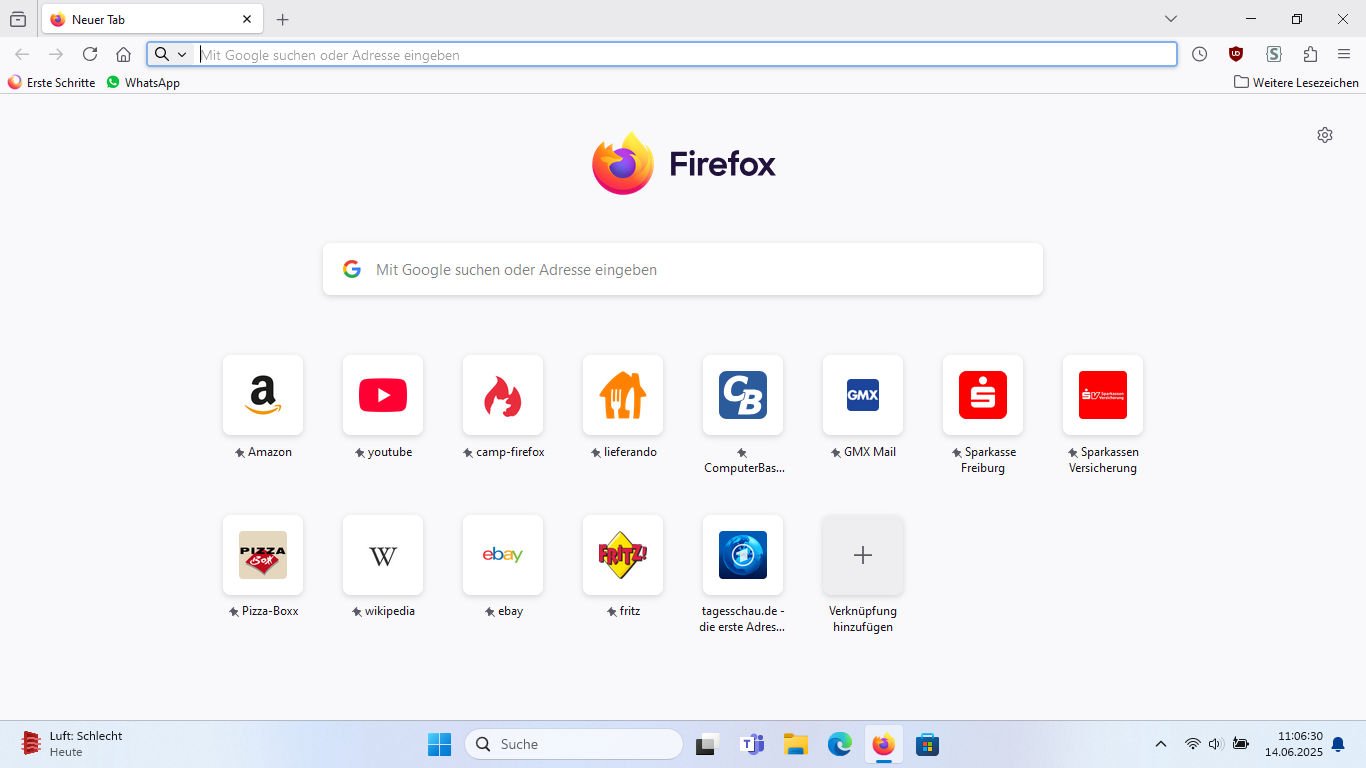This screenshot has height=768, width=1366.
Task: Open the history clock icon
Action: (x=1199, y=54)
